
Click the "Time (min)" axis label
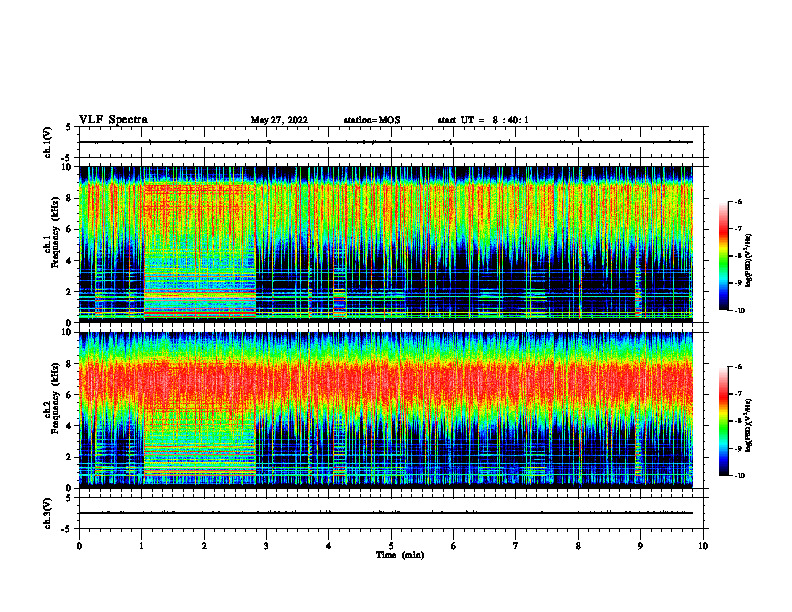point(400,555)
